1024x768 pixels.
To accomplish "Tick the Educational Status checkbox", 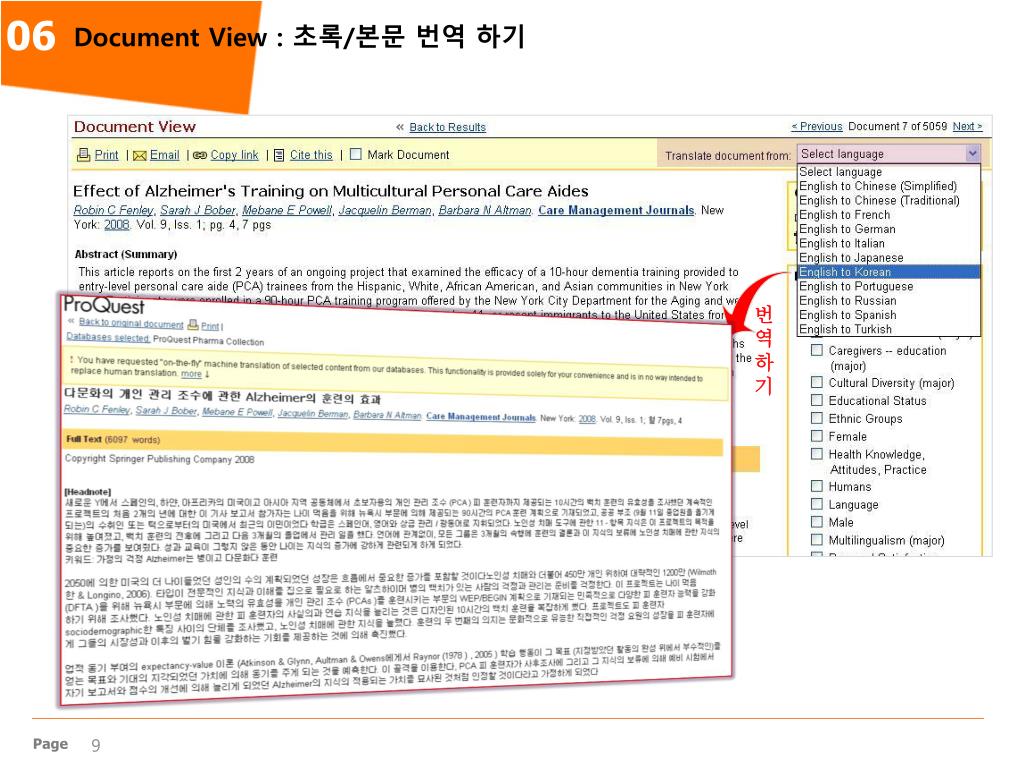I will [x=816, y=400].
